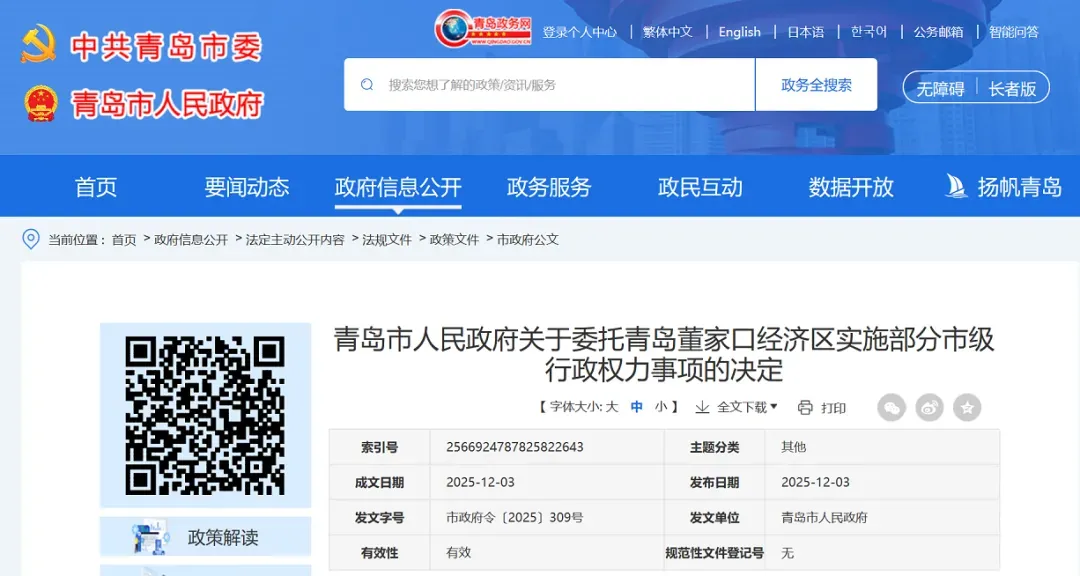The image size is (1080, 576).
Task: Click the 青岛市人民政府 header title
Action: (x=167, y=105)
